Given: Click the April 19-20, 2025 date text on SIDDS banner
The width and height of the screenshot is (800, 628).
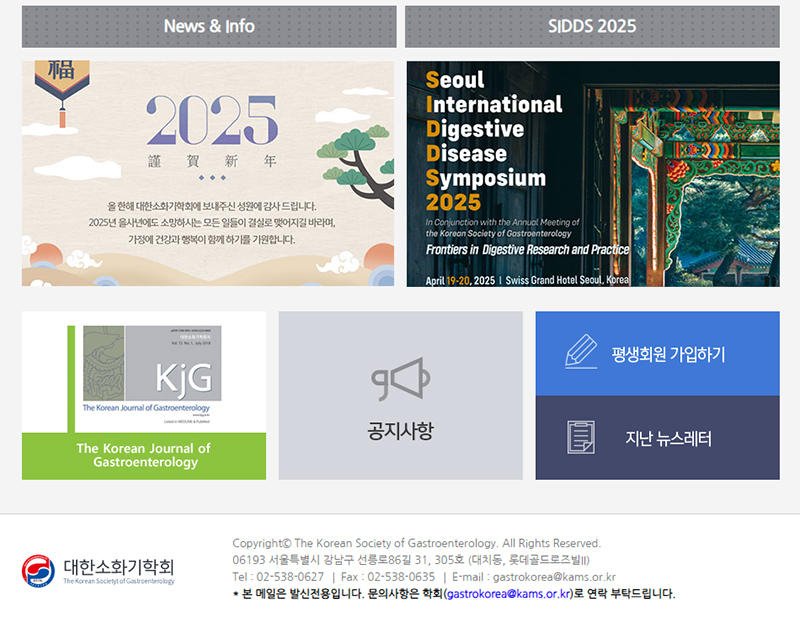Looking at the screenshot, I should point(460,281).
